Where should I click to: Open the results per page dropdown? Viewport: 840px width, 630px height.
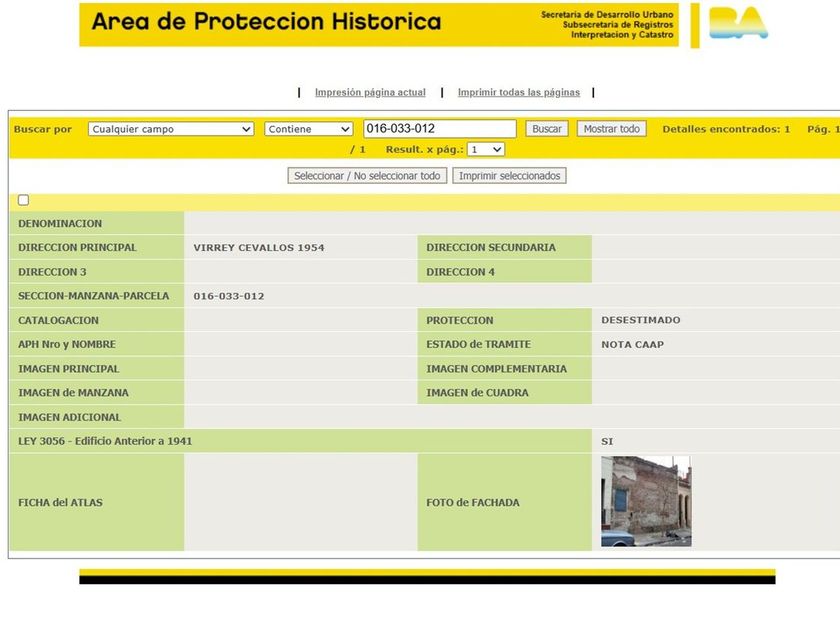[486, 149]
